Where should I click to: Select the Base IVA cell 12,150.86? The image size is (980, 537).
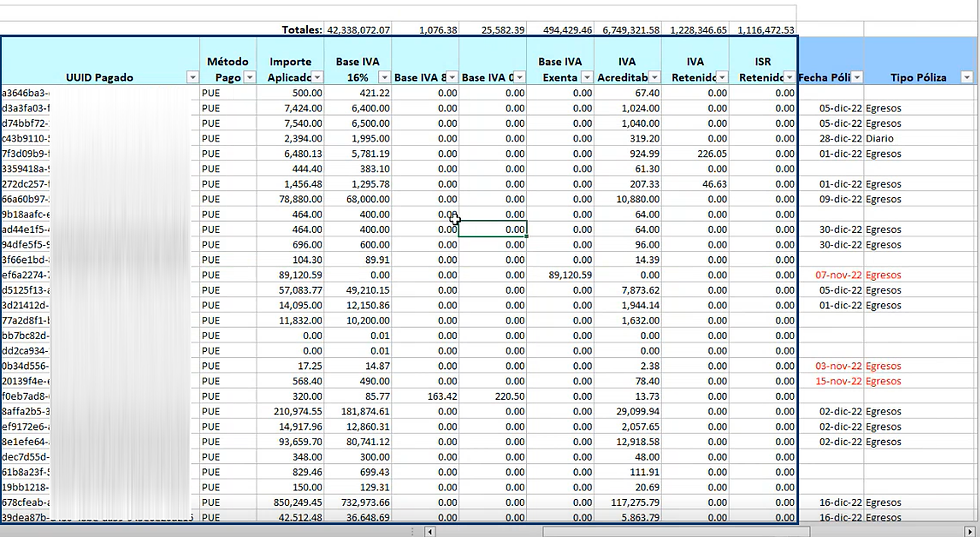tap(358, 305)
